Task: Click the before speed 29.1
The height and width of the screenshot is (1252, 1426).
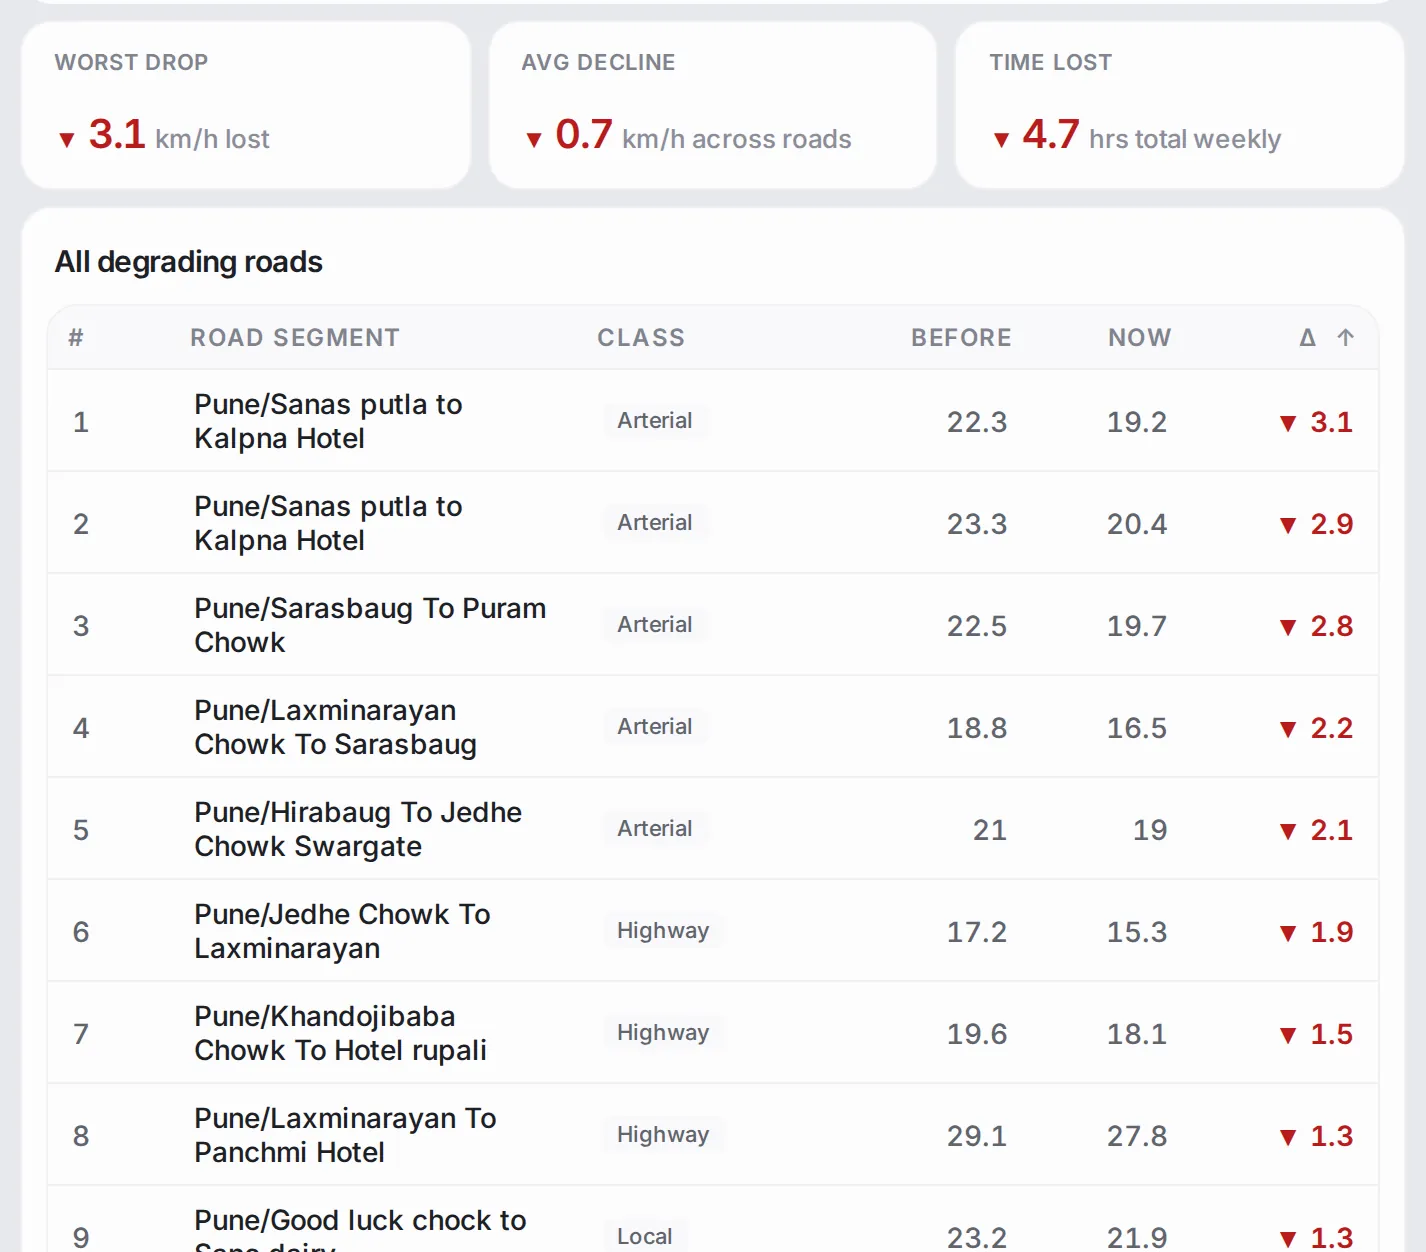Action: 977,1136
